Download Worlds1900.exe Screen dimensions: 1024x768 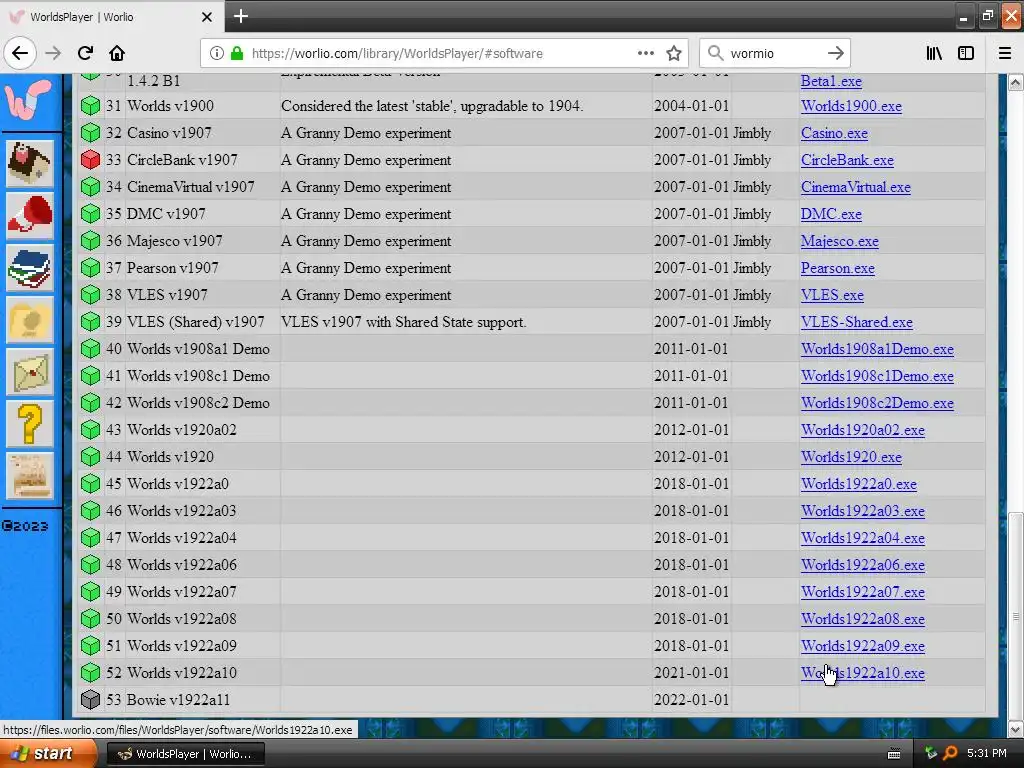coord(851,106)
